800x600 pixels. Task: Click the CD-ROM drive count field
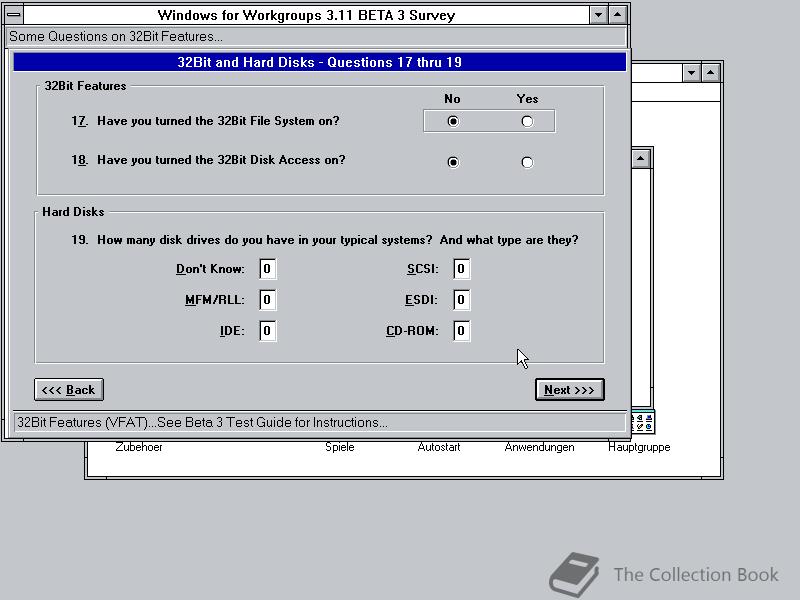(x=461, y=331)
